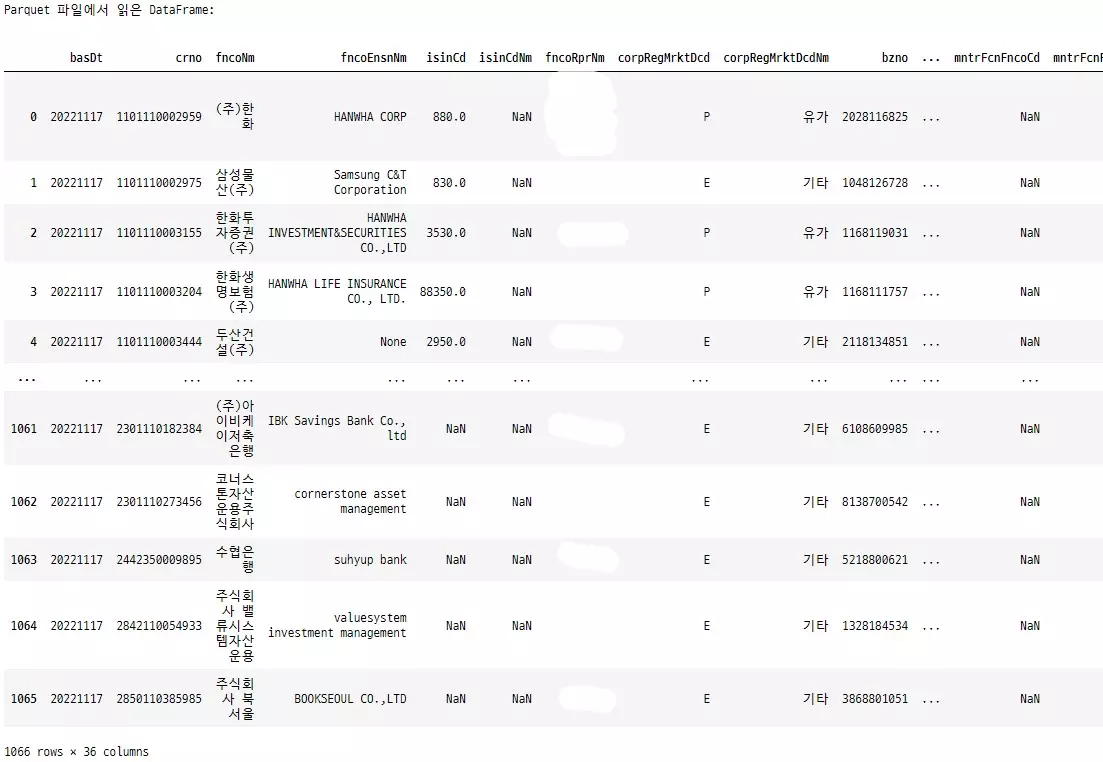The height and width of the screenshot is (762, 1103).
Task: Click isinCd value 88350.0
Action: point(442,292)
